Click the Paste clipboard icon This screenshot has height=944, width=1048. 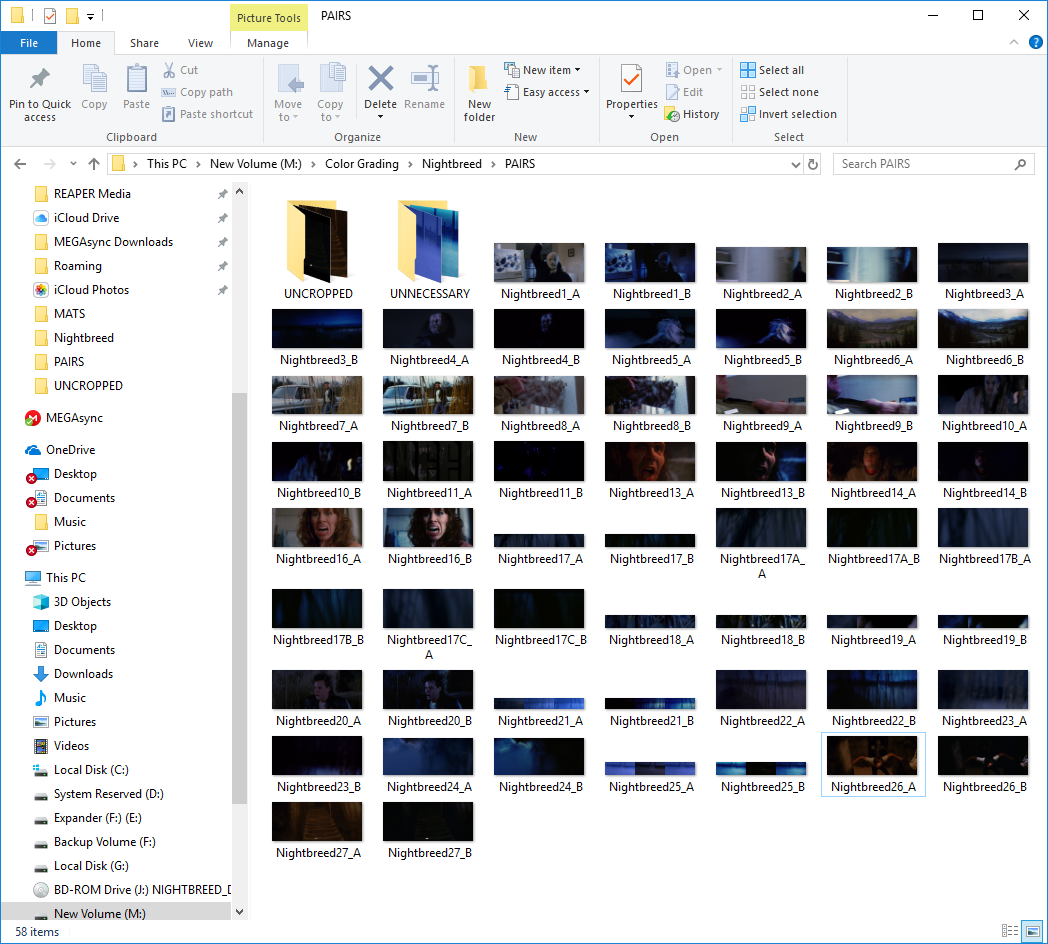click(x=136, y=80)
